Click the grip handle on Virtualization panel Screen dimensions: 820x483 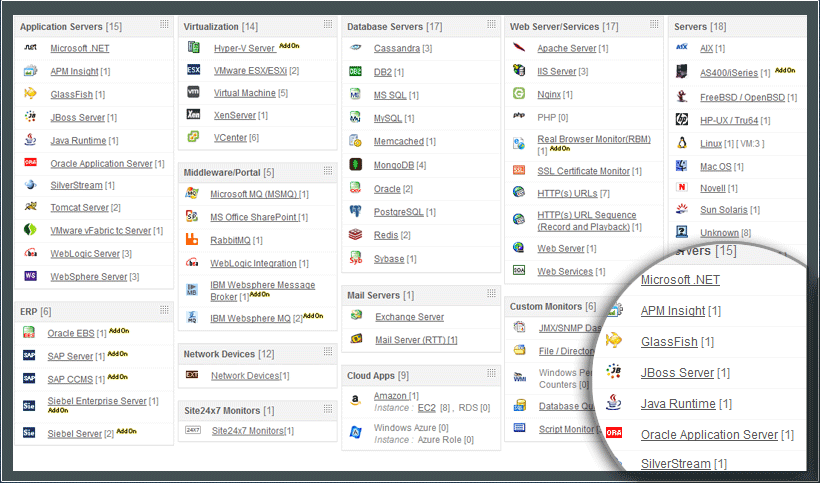click(328, 25)
